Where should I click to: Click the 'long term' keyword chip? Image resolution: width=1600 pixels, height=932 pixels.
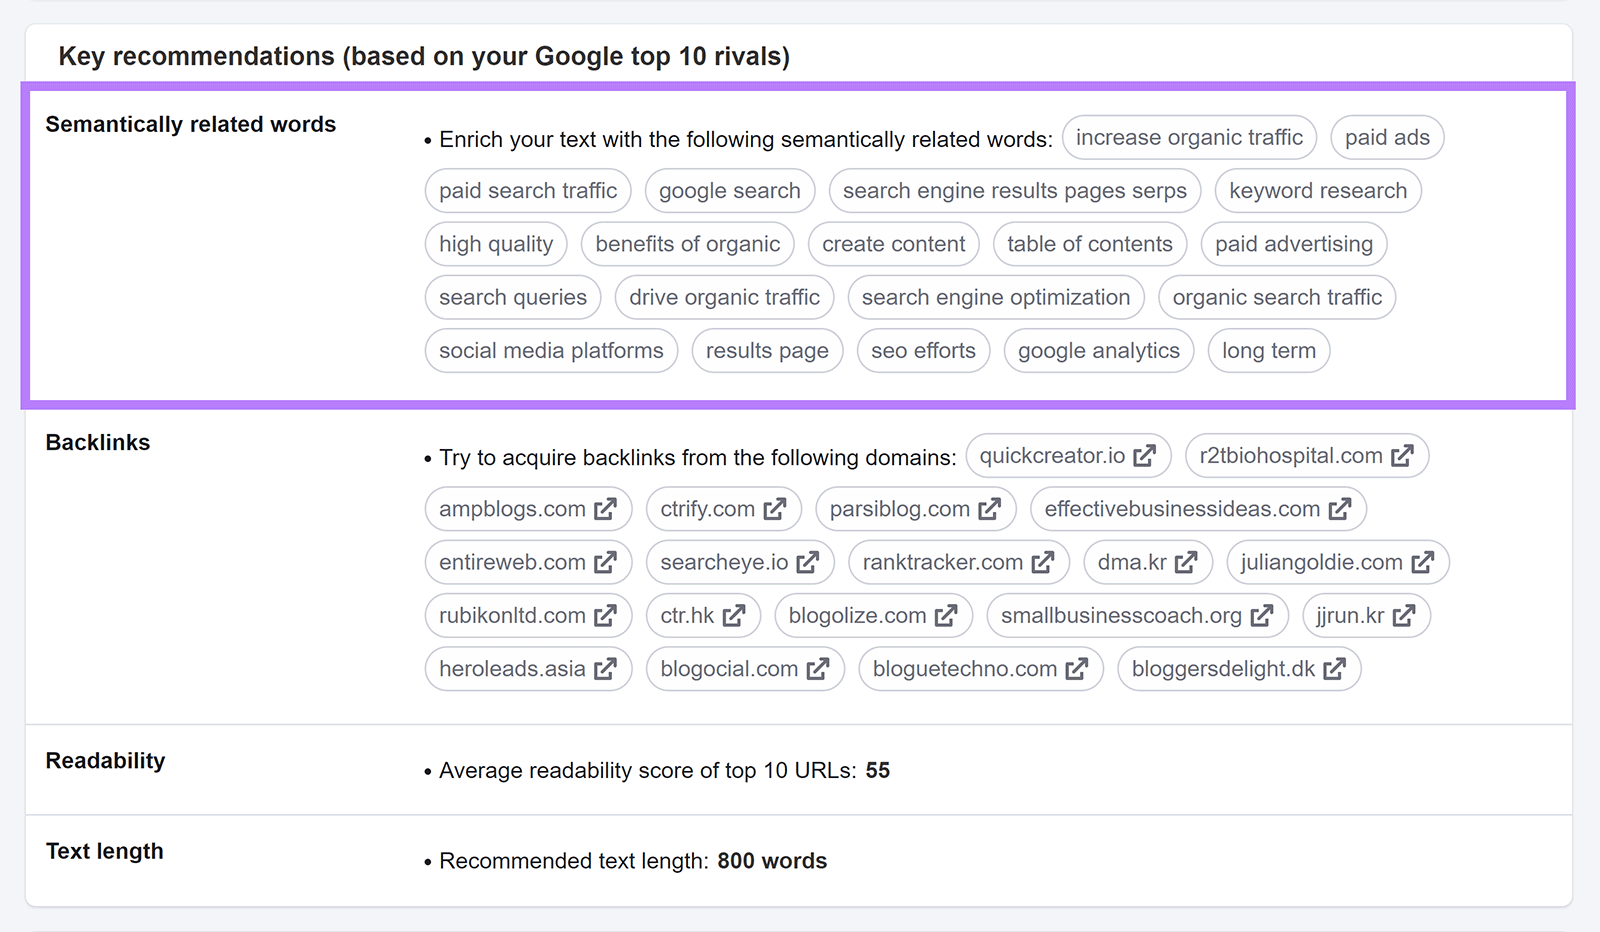tap(1268, 350)
